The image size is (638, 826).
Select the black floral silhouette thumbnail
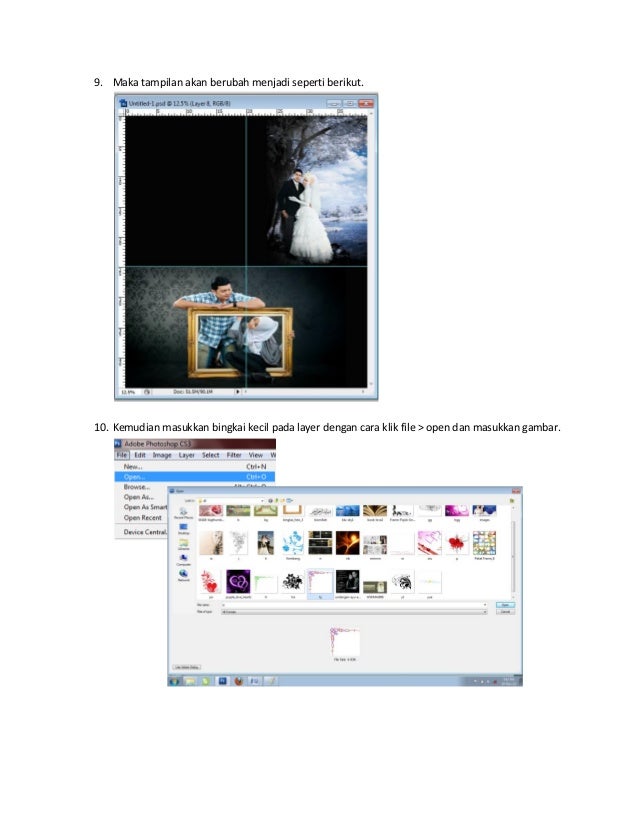click(293, 582)
